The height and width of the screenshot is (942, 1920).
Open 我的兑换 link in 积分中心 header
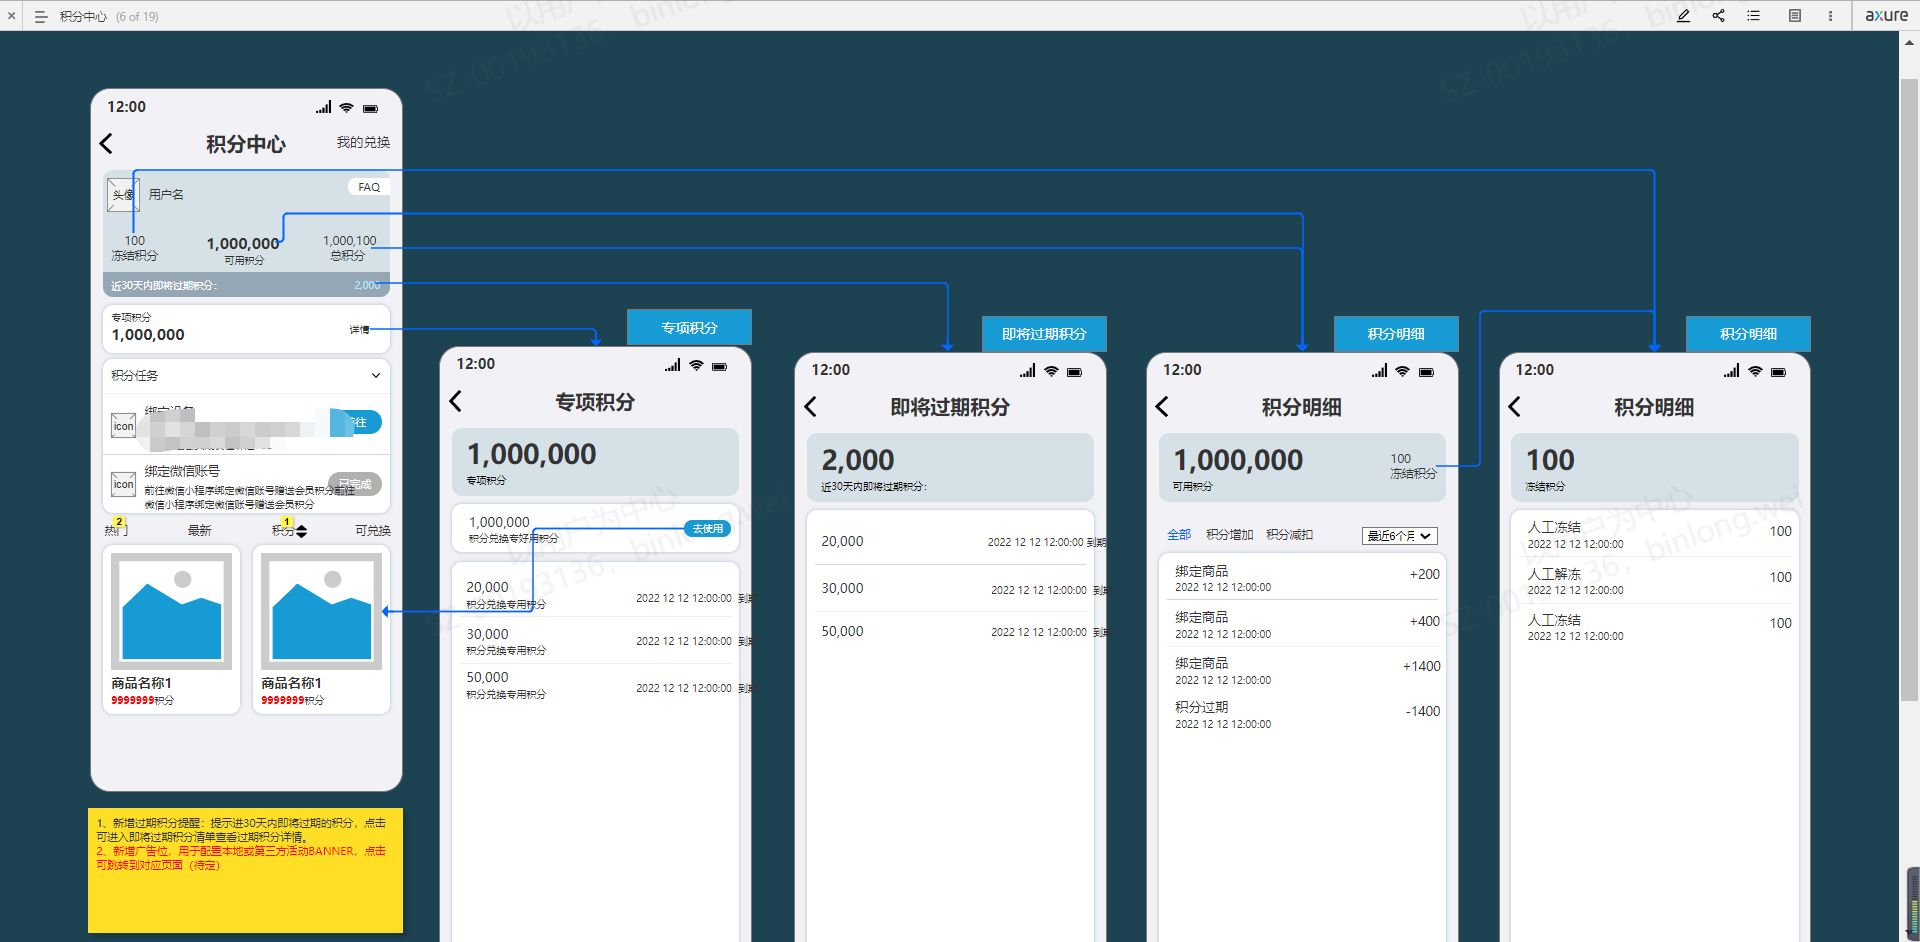pyautogui.click(x=363, y=142)
